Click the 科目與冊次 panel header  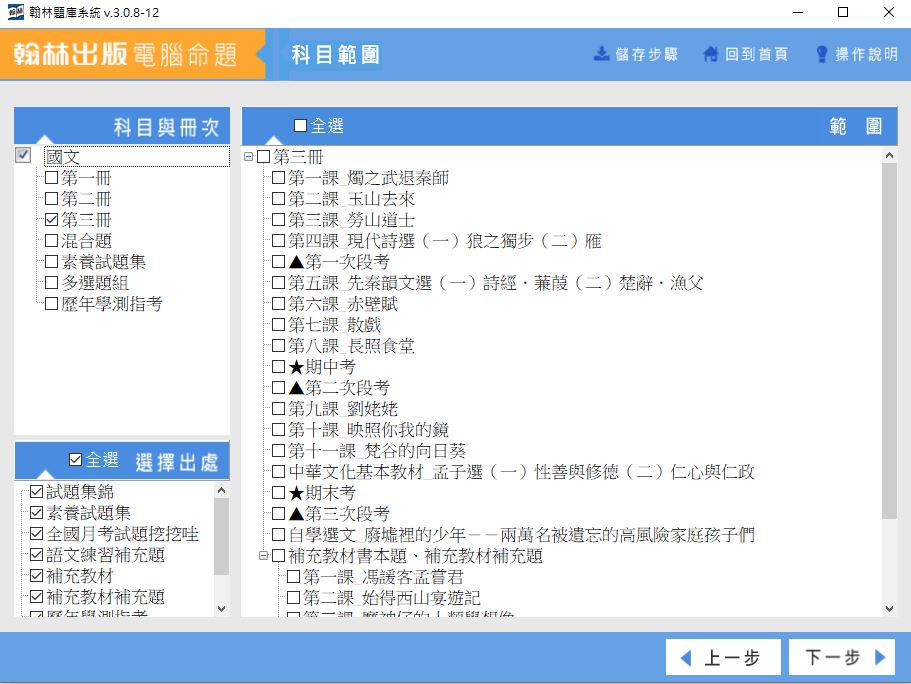(122, 126)
